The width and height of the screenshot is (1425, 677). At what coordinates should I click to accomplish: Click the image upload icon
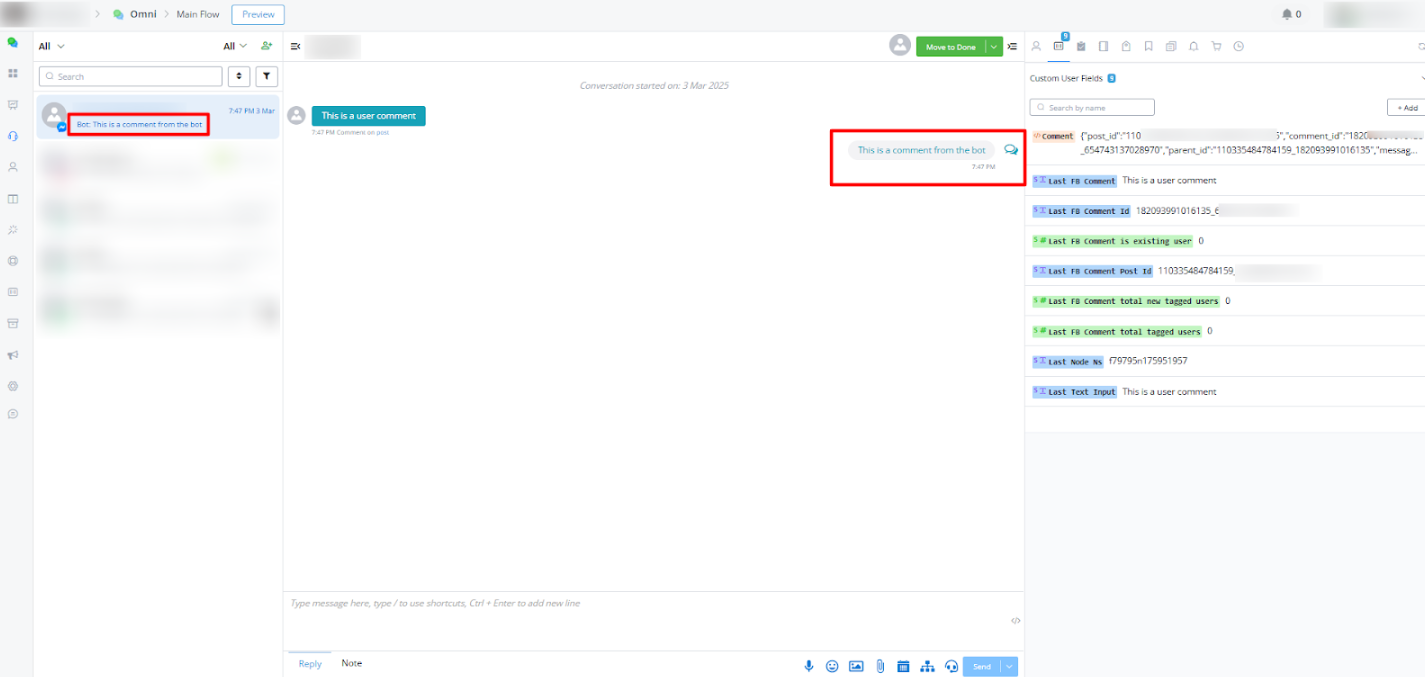tap(856, 666)
